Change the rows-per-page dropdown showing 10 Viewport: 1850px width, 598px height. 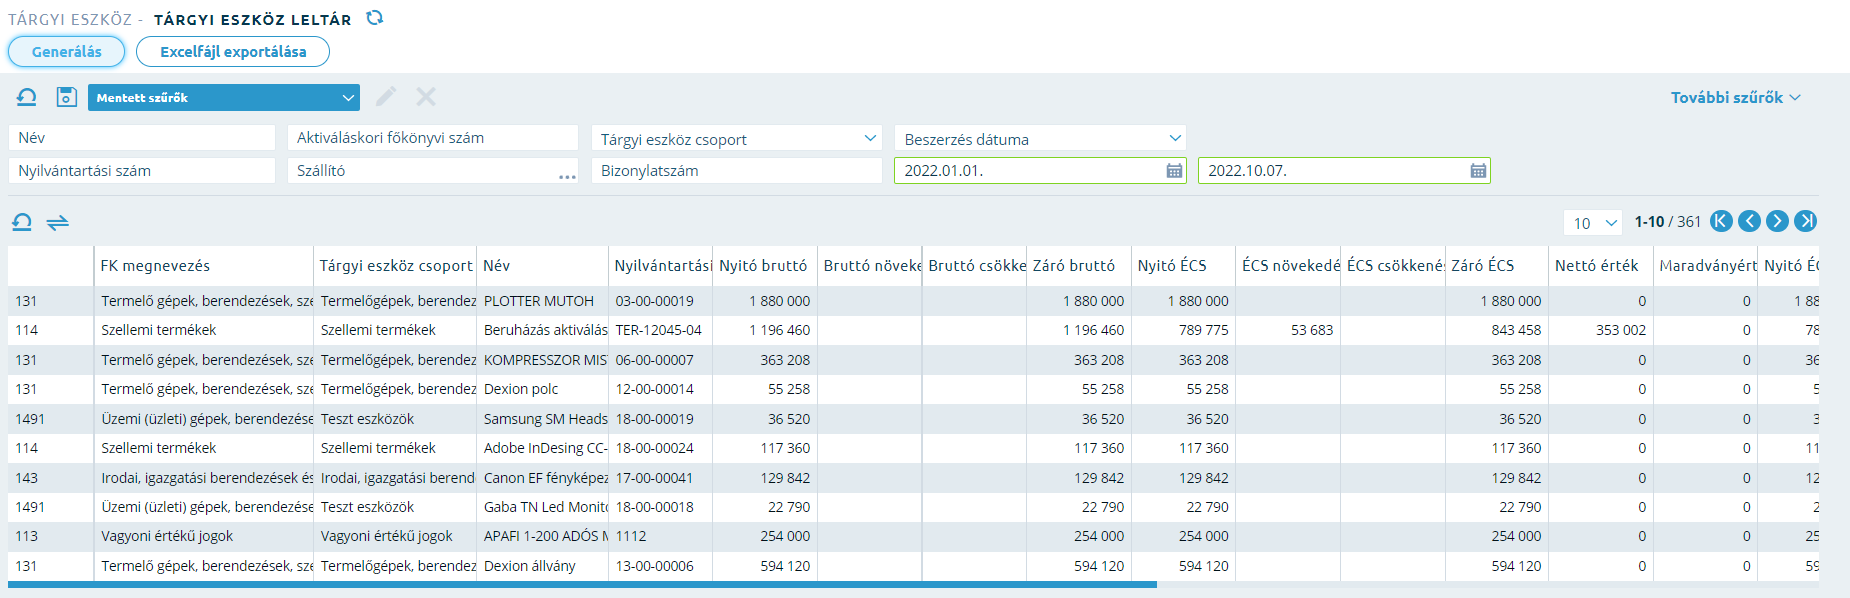[1593, 223]
